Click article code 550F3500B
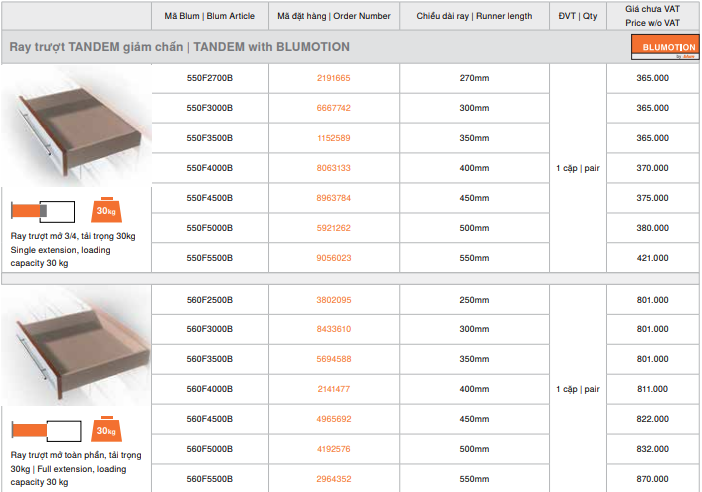The height and width of the screenshot is (492, 702). [210, 138]
